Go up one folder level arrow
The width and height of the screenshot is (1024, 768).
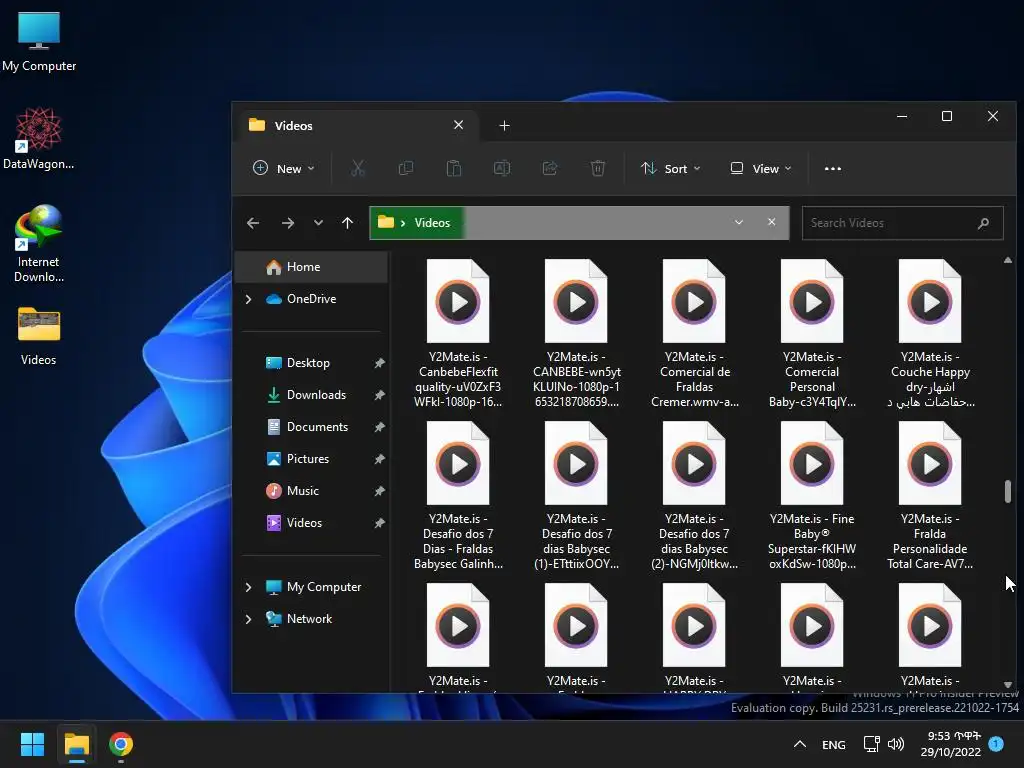pos(347,223)
